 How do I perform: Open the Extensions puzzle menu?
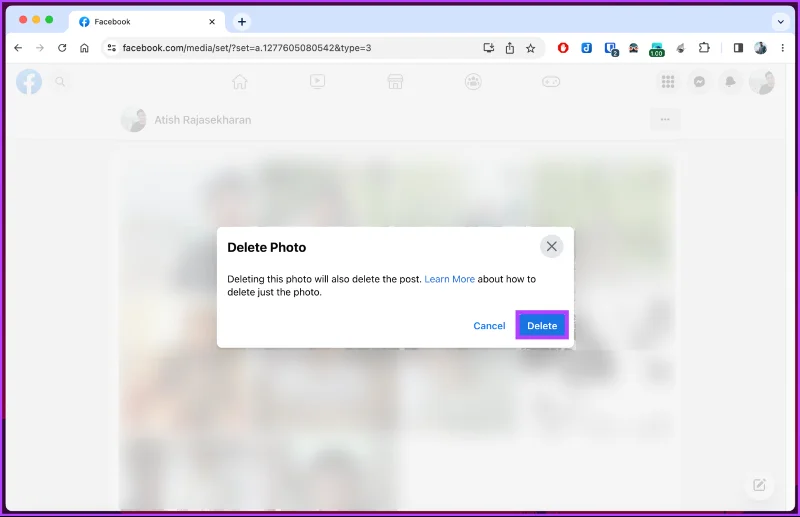point(704,48)
